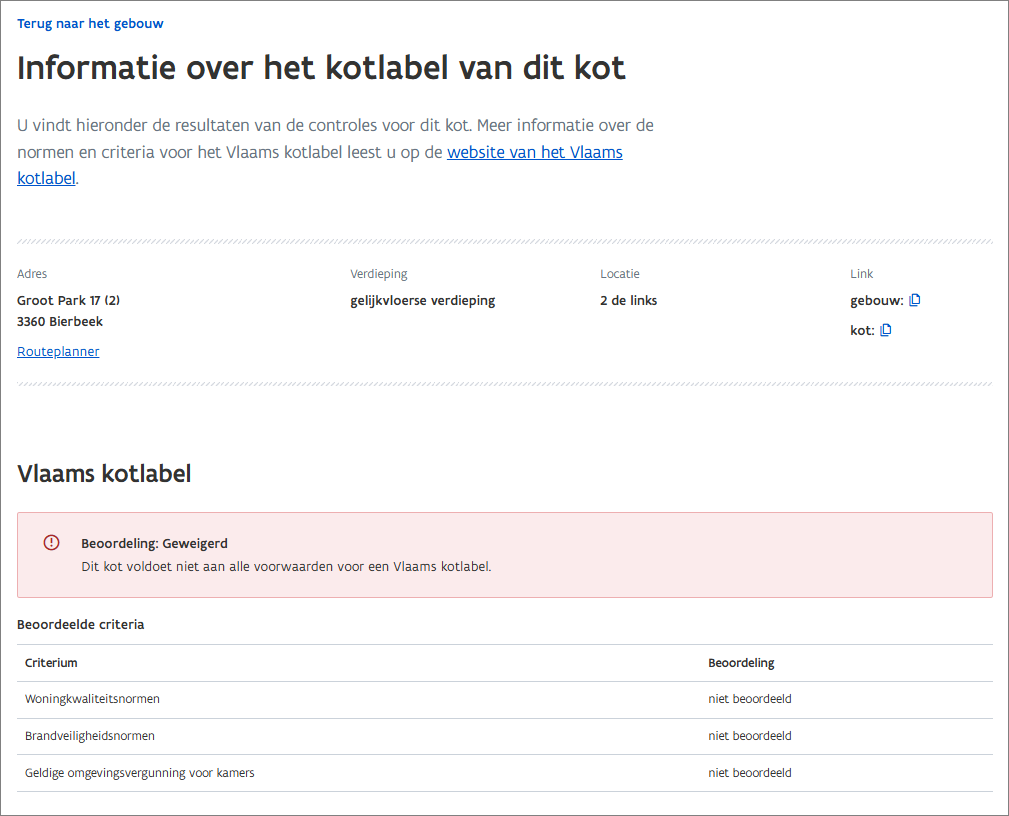Click the red warning icon in the alert
This screenshot has height=816, width=1009.
pos(51,542)
